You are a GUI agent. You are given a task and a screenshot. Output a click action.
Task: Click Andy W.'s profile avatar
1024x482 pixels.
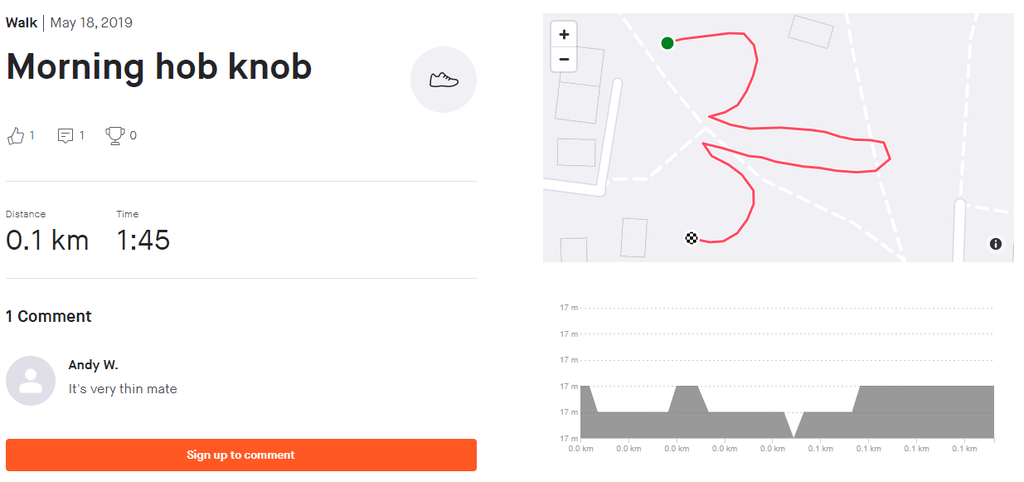tap(31, 380)
